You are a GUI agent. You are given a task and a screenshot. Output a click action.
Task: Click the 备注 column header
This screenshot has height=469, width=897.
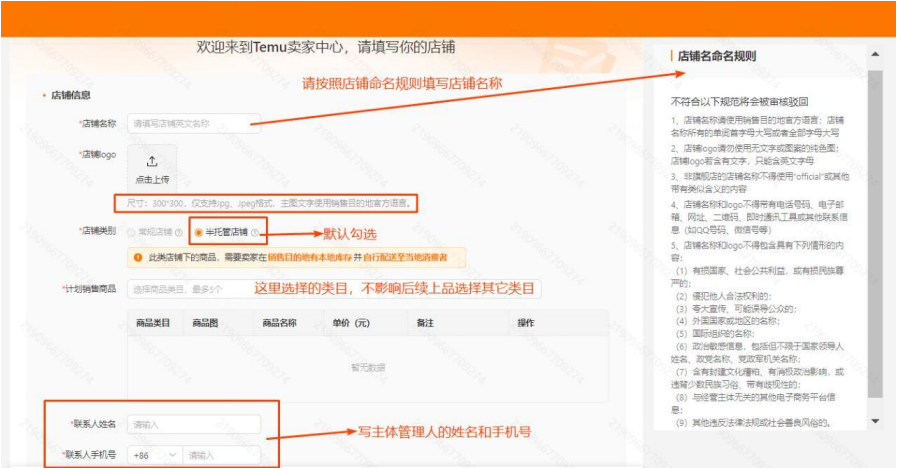tap(425, 323)
